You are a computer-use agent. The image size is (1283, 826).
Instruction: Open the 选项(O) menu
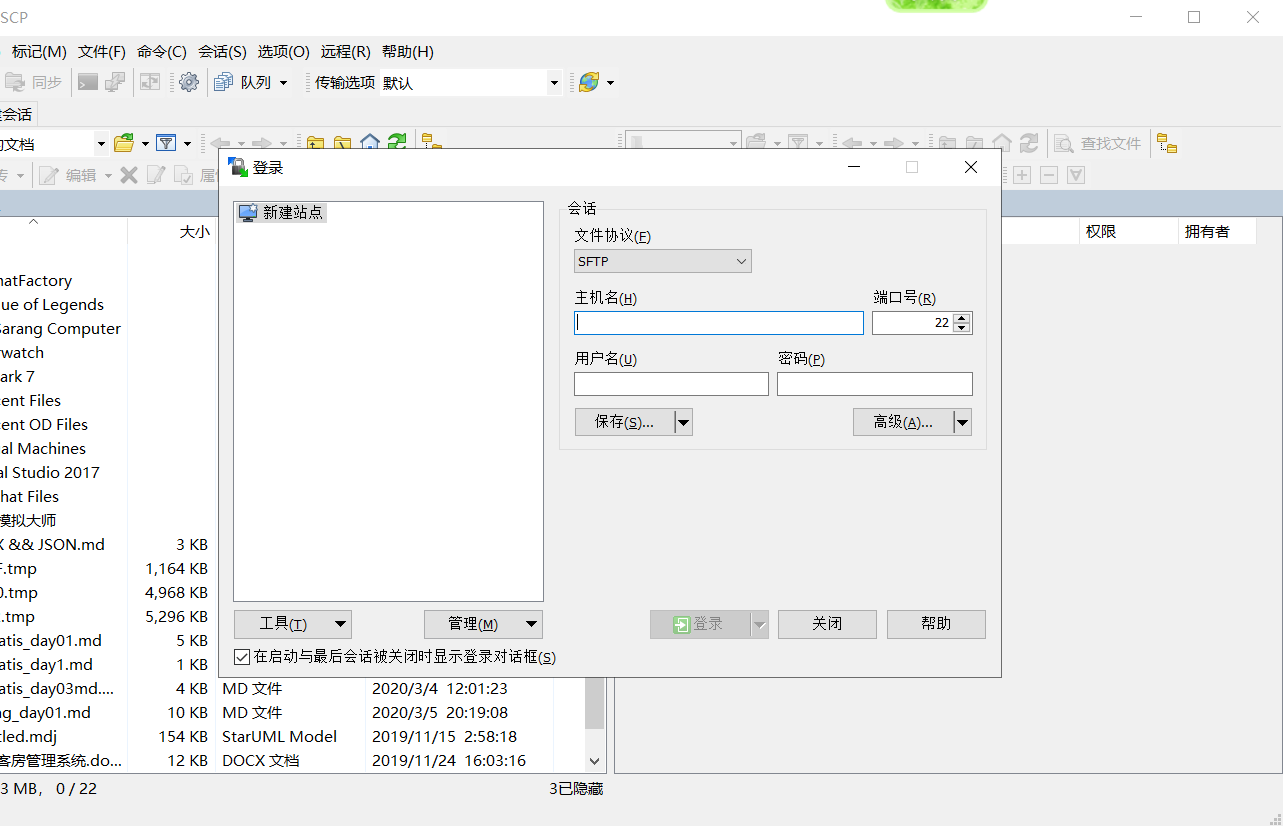click(x=283, y=51)
